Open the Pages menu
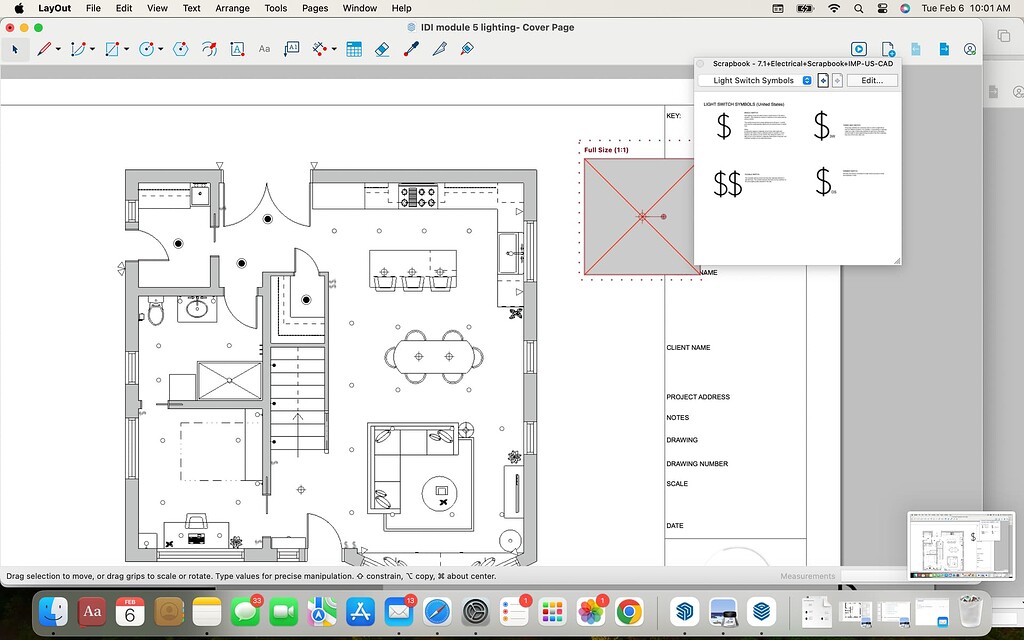Screen dimensions: 1024x640 (x=314, y=8)
